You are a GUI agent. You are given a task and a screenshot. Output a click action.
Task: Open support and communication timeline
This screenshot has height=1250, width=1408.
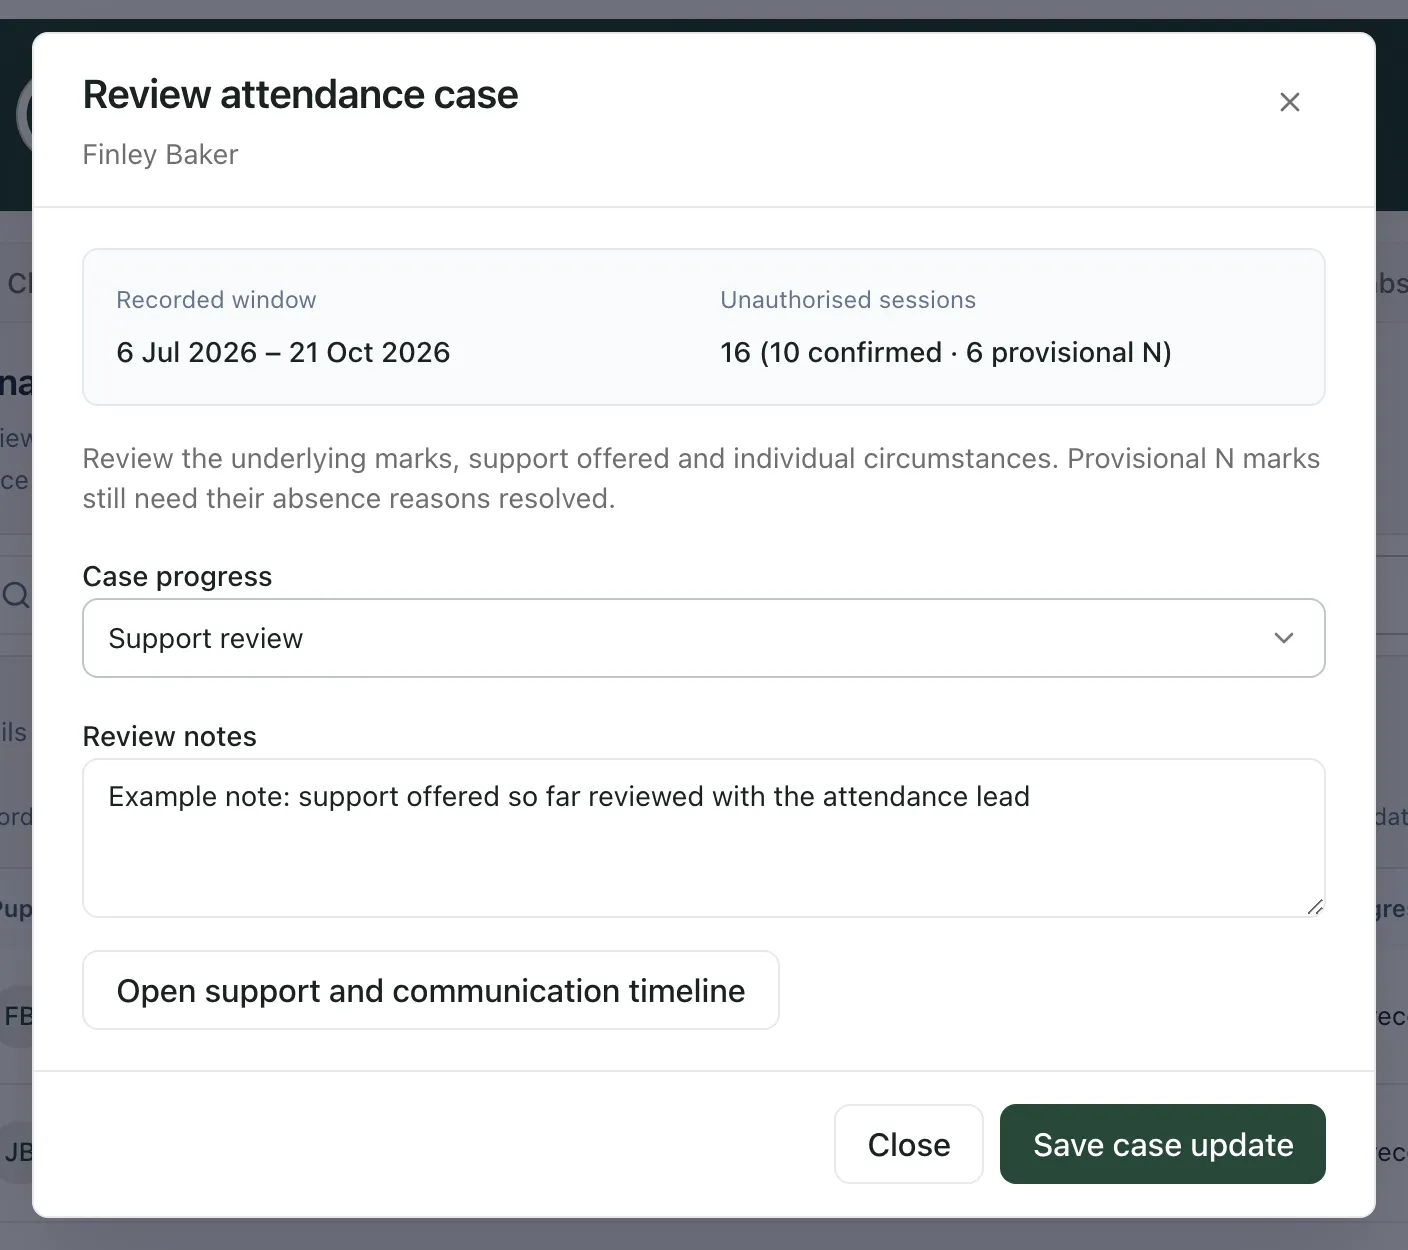(430, 990)
